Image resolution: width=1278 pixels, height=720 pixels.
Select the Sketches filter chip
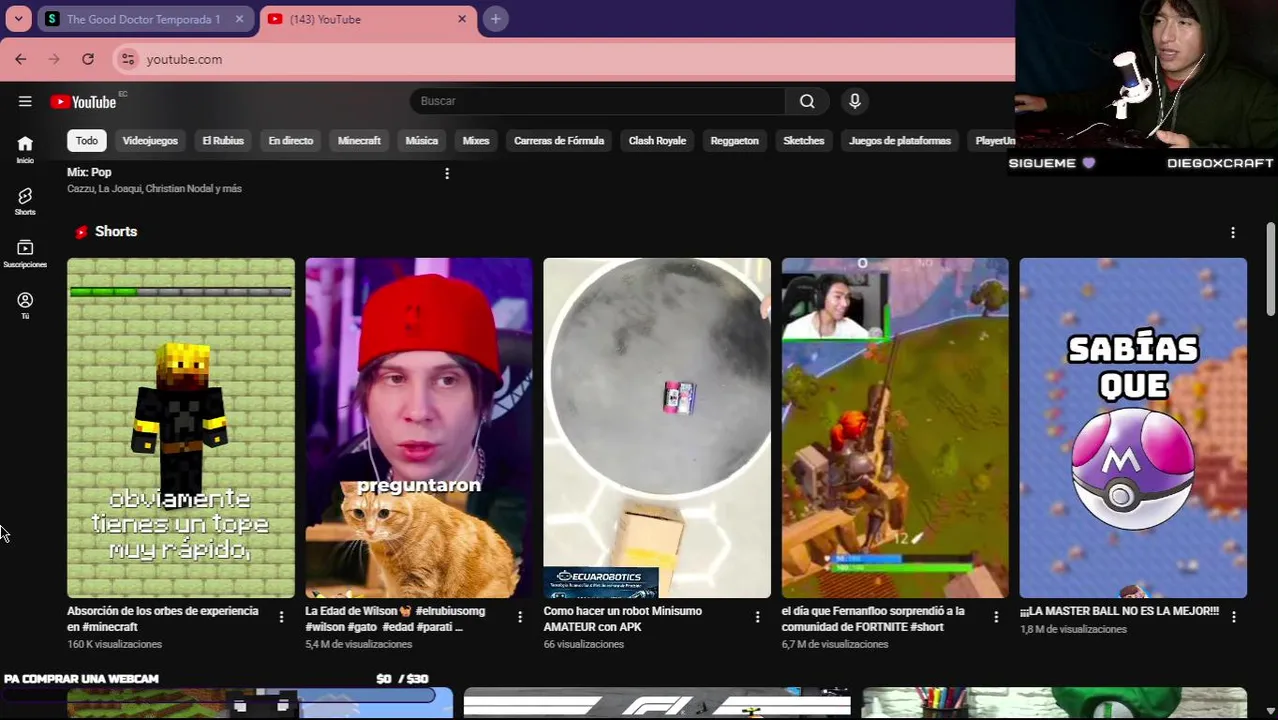(x=804, y=141)
